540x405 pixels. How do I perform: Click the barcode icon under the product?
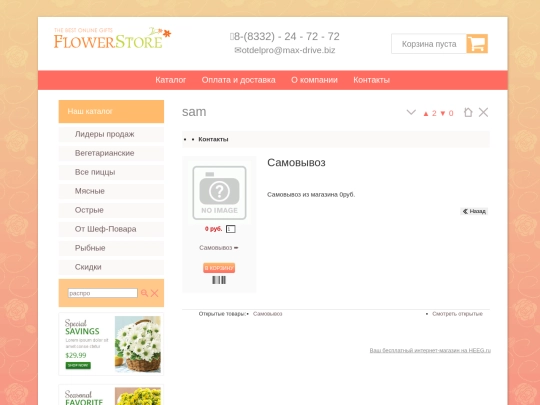pyautogui.click(x=219, y=280)
